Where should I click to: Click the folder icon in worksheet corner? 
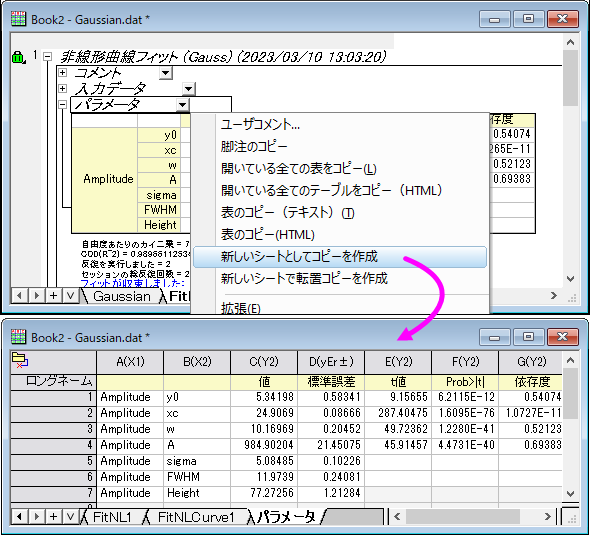tap(20, 360)
